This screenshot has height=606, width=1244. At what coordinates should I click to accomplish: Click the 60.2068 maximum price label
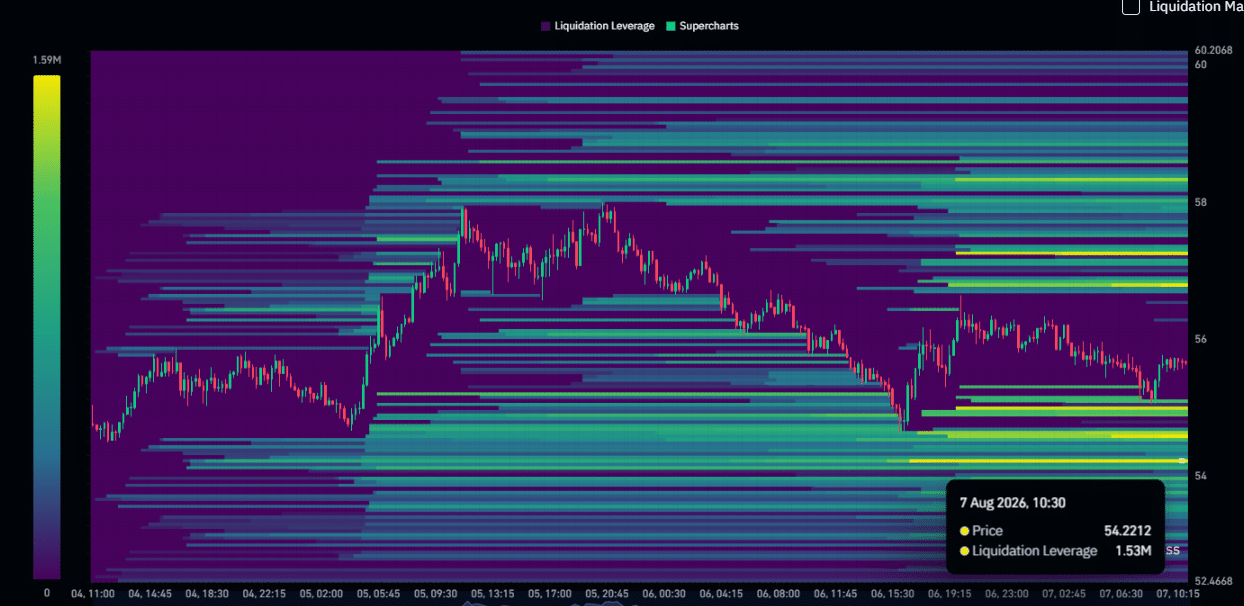[x=1213, y=50]
